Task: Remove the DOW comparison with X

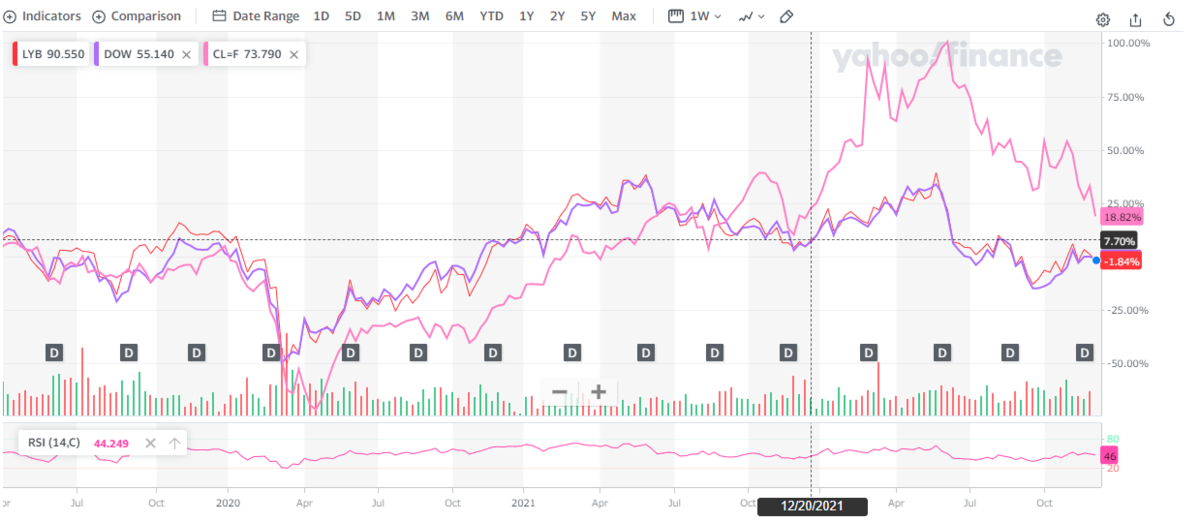Action: coord(186,55)
